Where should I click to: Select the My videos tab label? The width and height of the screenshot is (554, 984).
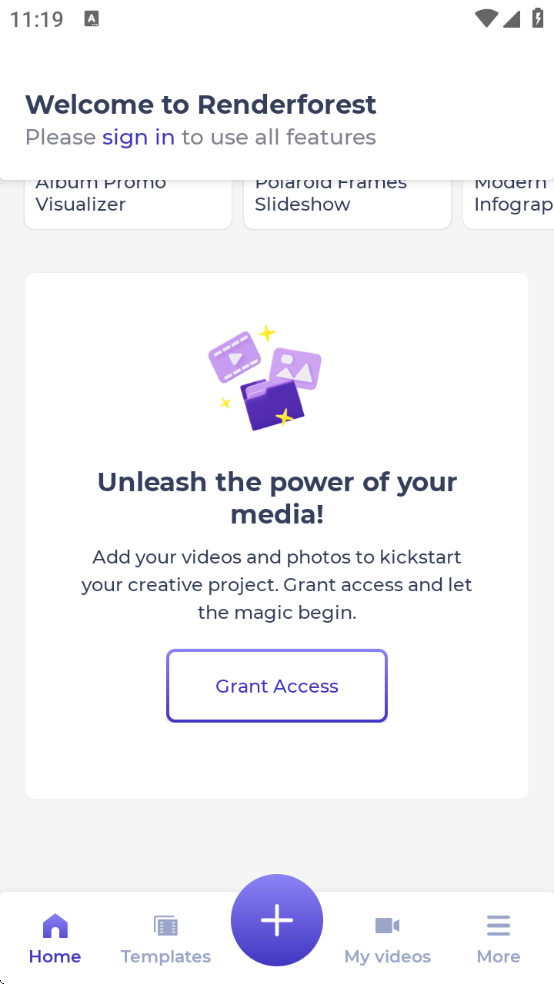point(387,956)
